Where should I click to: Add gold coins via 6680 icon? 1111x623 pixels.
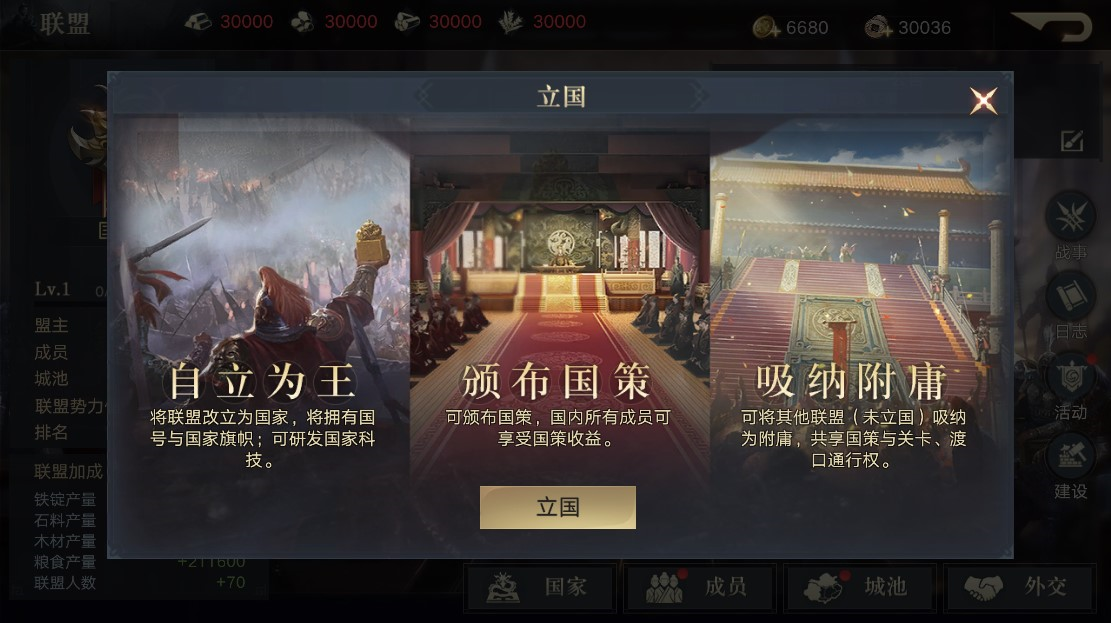(766, 28)
